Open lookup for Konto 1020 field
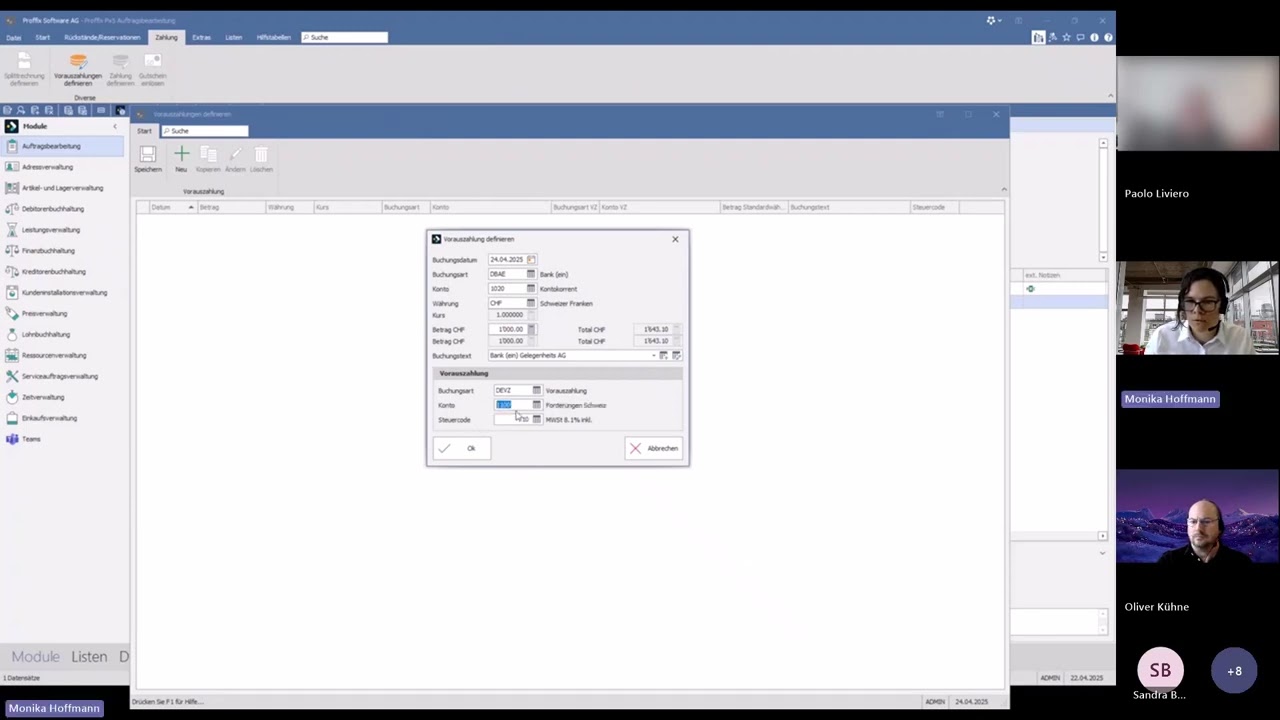Screen dimensions: 1280x720 (531, 289)
